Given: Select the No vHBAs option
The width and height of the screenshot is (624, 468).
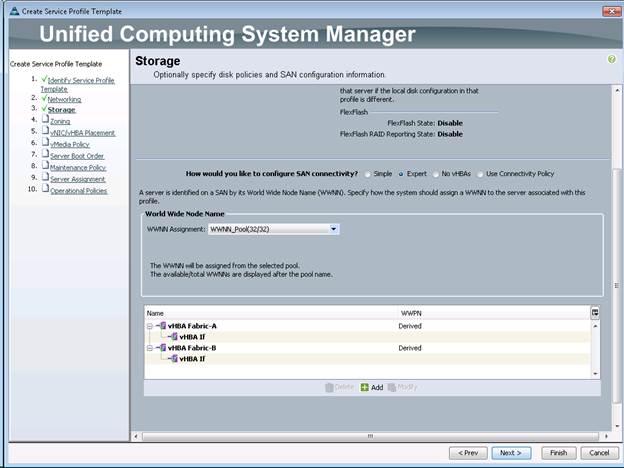Looking at the screenshot, I should pos(436,174).
